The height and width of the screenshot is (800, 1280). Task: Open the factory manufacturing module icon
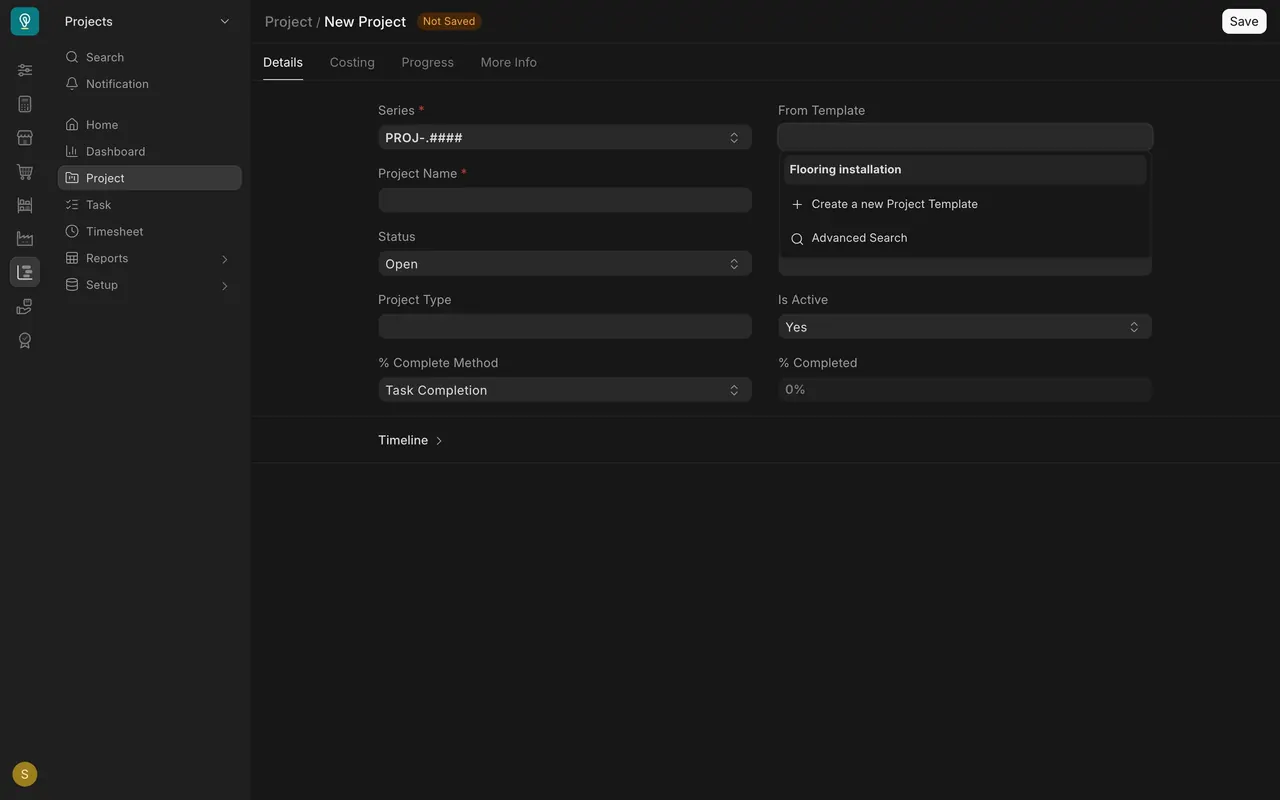coord(25,239)
